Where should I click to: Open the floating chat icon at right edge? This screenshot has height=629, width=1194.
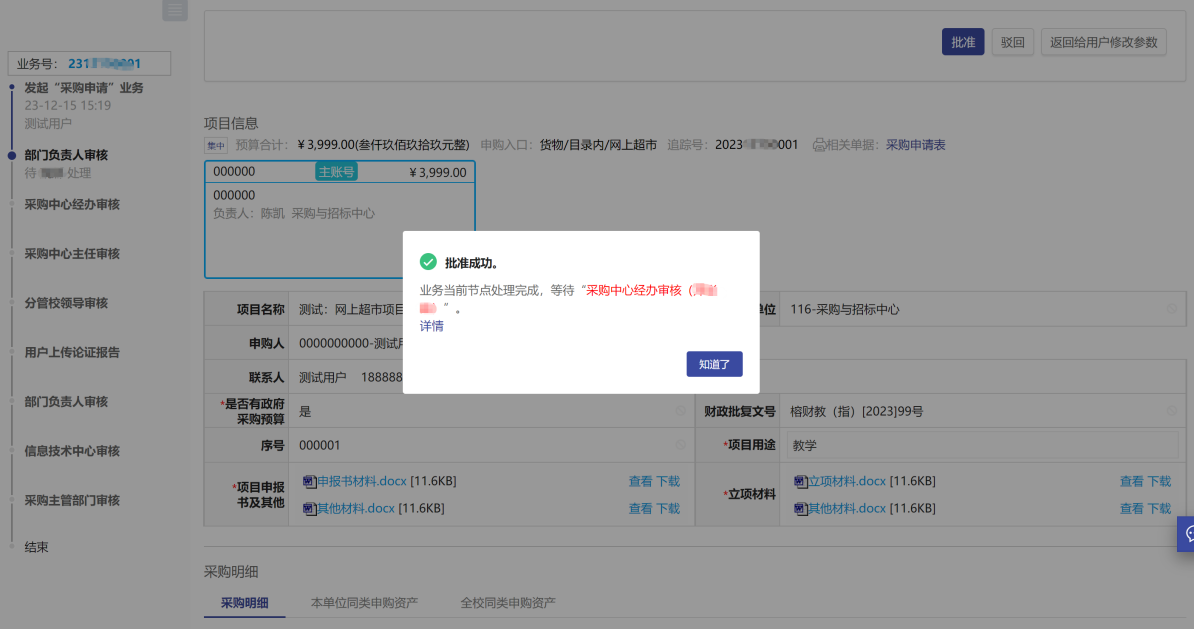pos(1188,534)
